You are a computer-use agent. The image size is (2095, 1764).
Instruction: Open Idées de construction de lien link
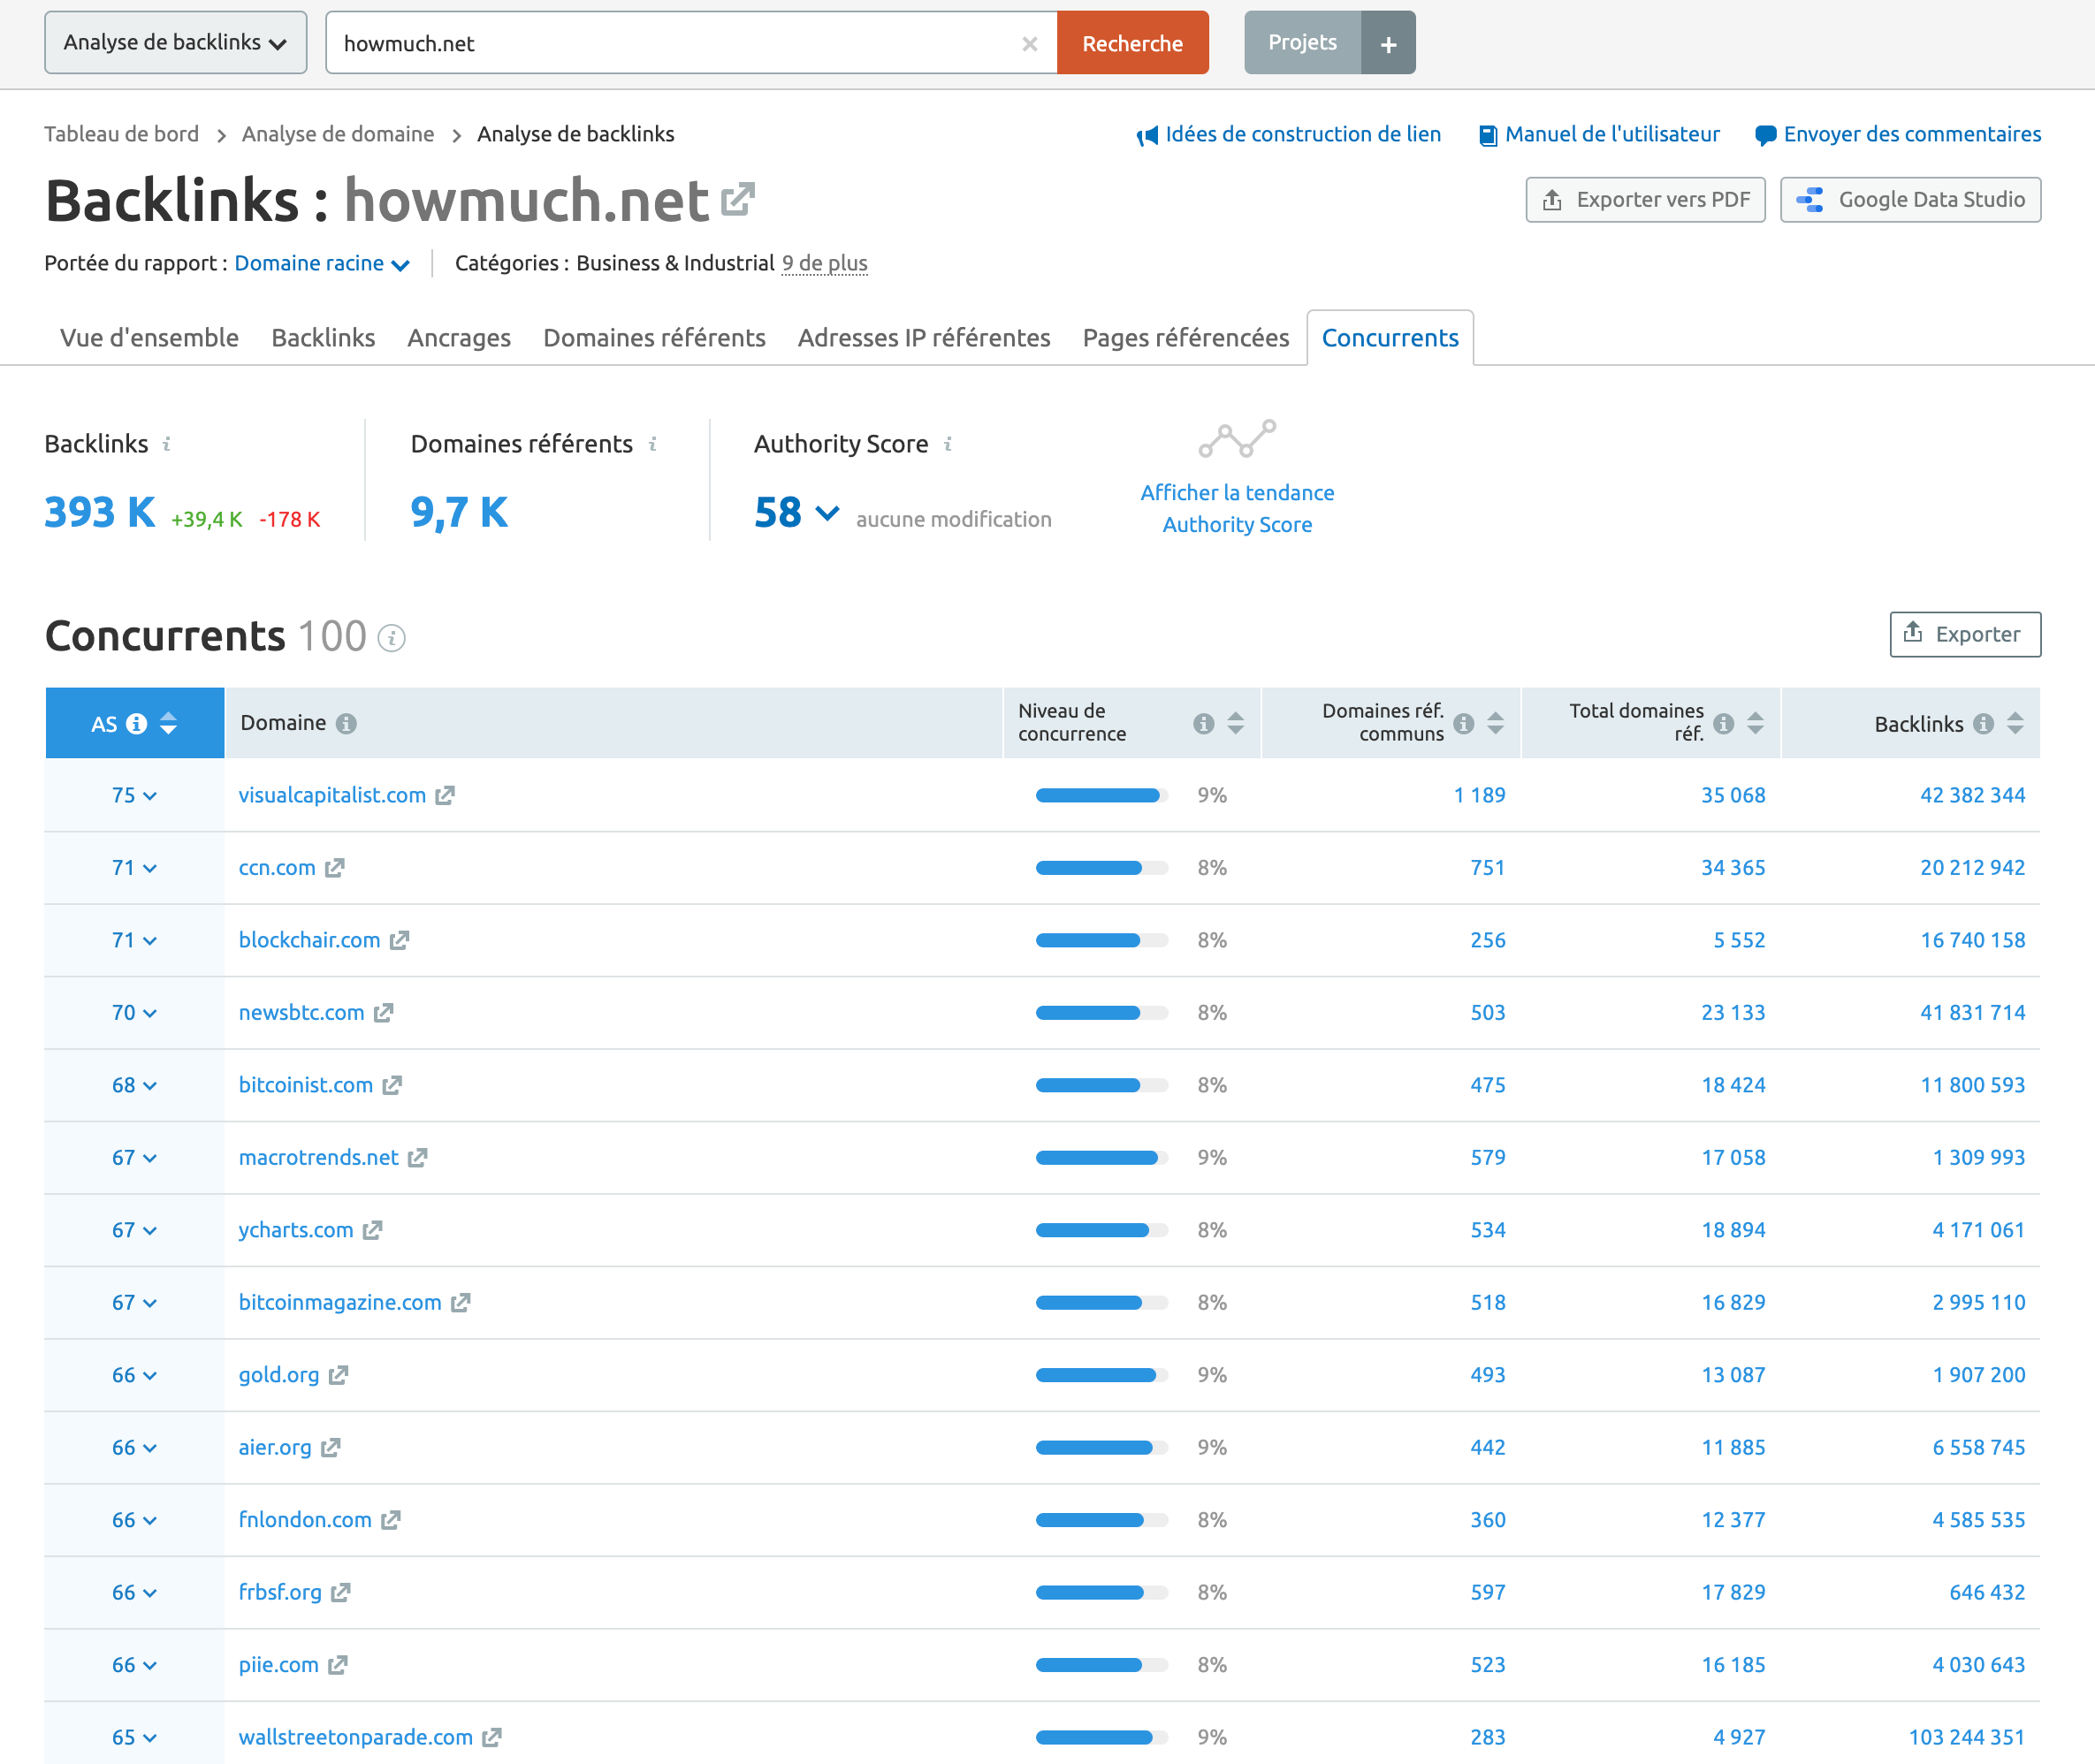click(x=1289, y=134)
